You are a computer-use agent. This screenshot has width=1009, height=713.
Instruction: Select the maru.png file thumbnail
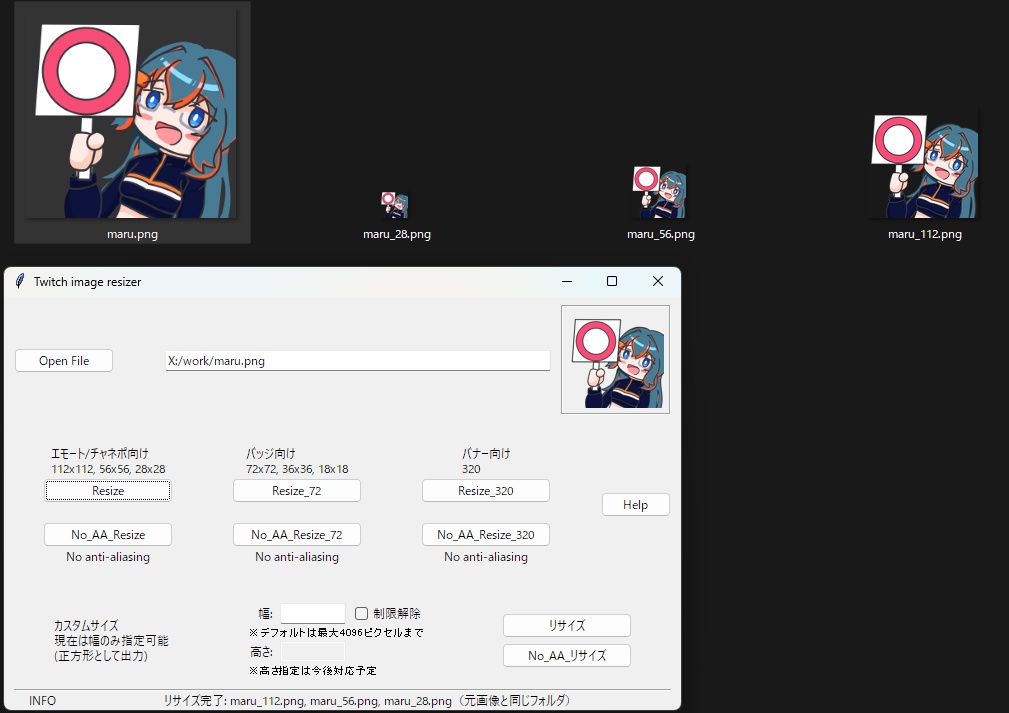tap(132, 113)
